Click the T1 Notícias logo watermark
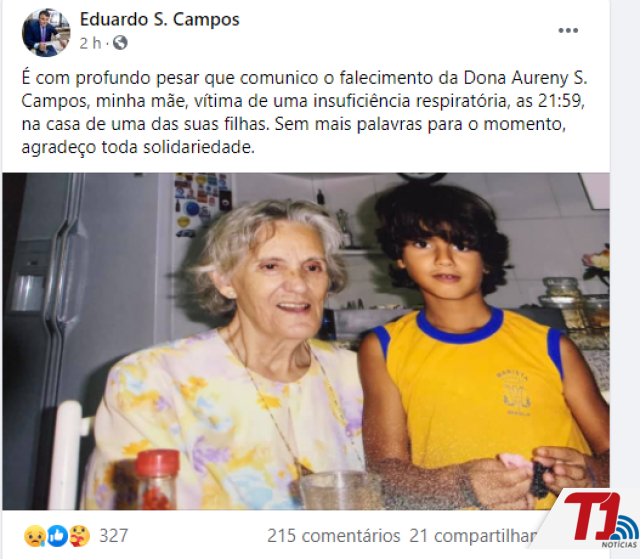The image size is (640, 559). point(599,520)
